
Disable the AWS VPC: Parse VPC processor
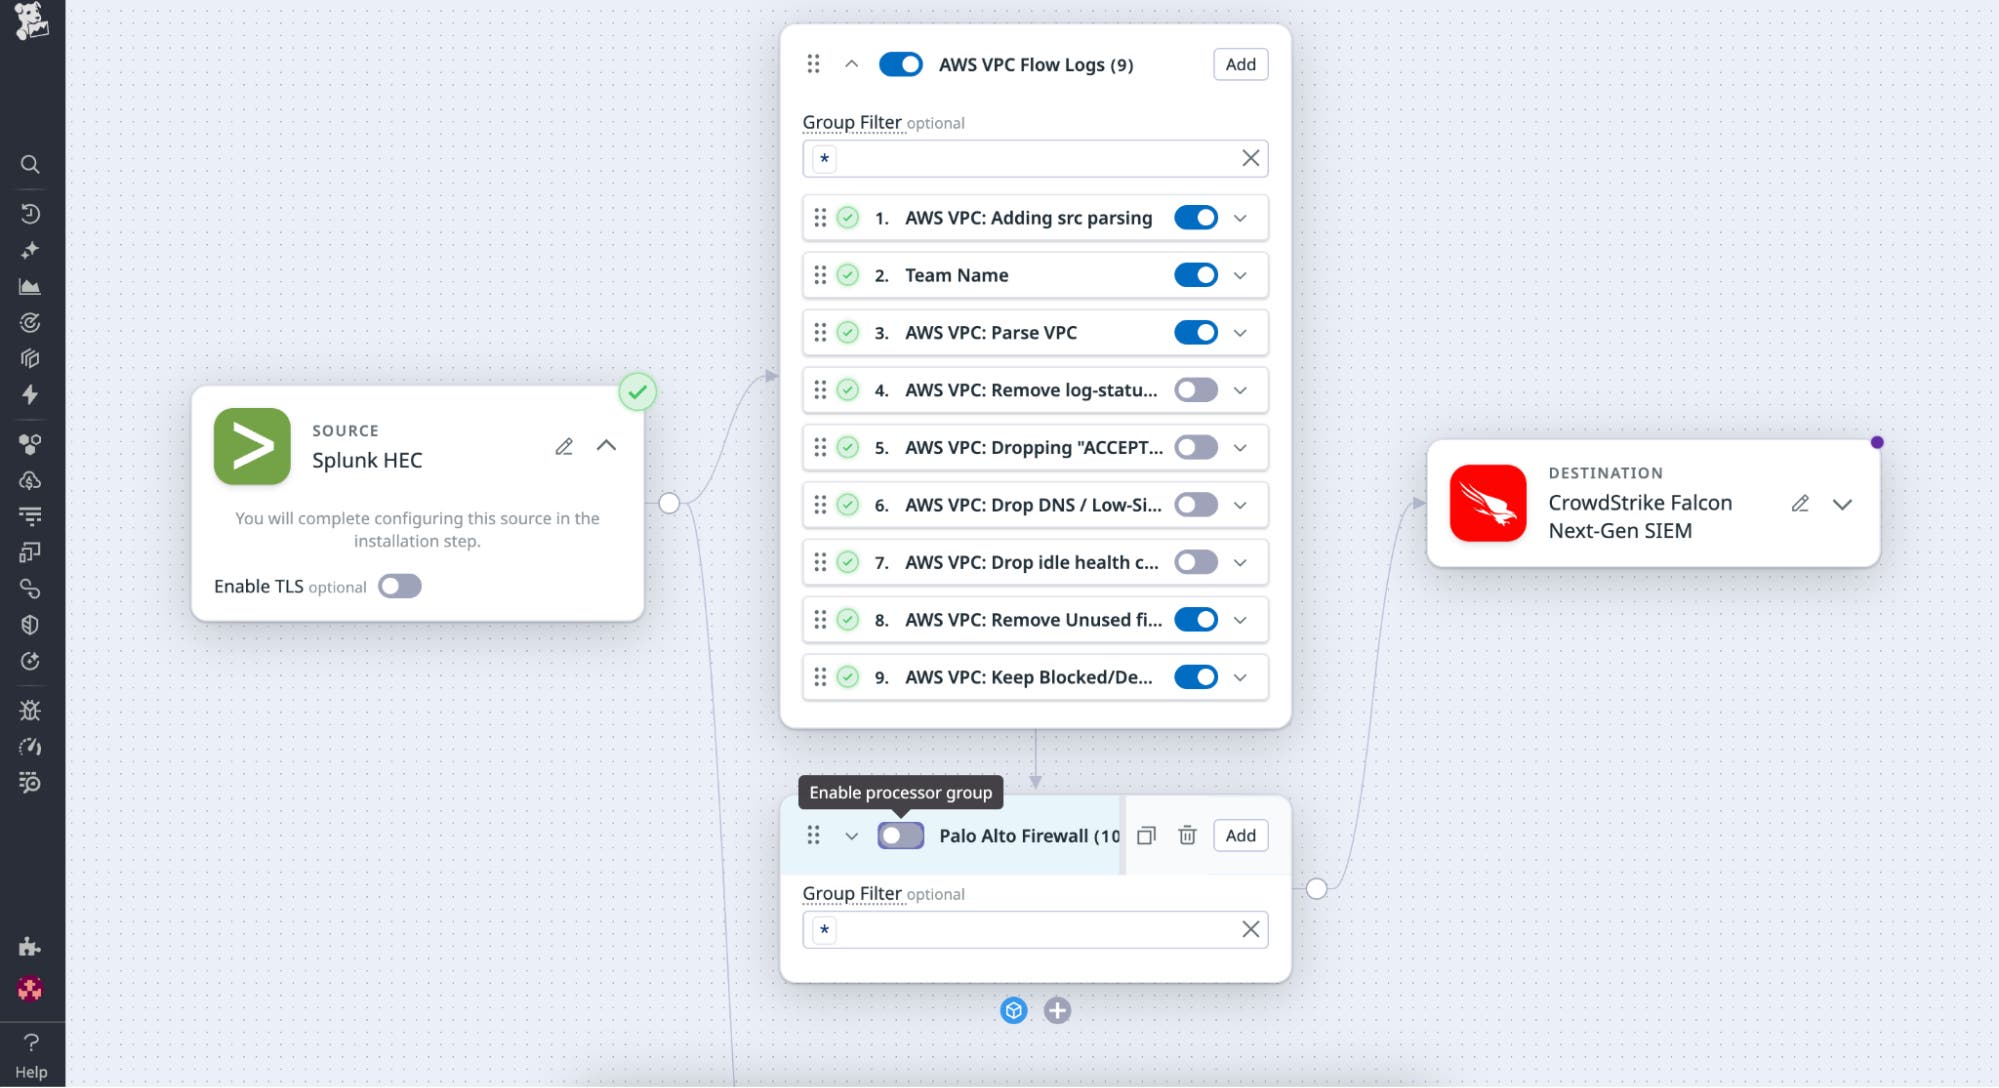1196,332
